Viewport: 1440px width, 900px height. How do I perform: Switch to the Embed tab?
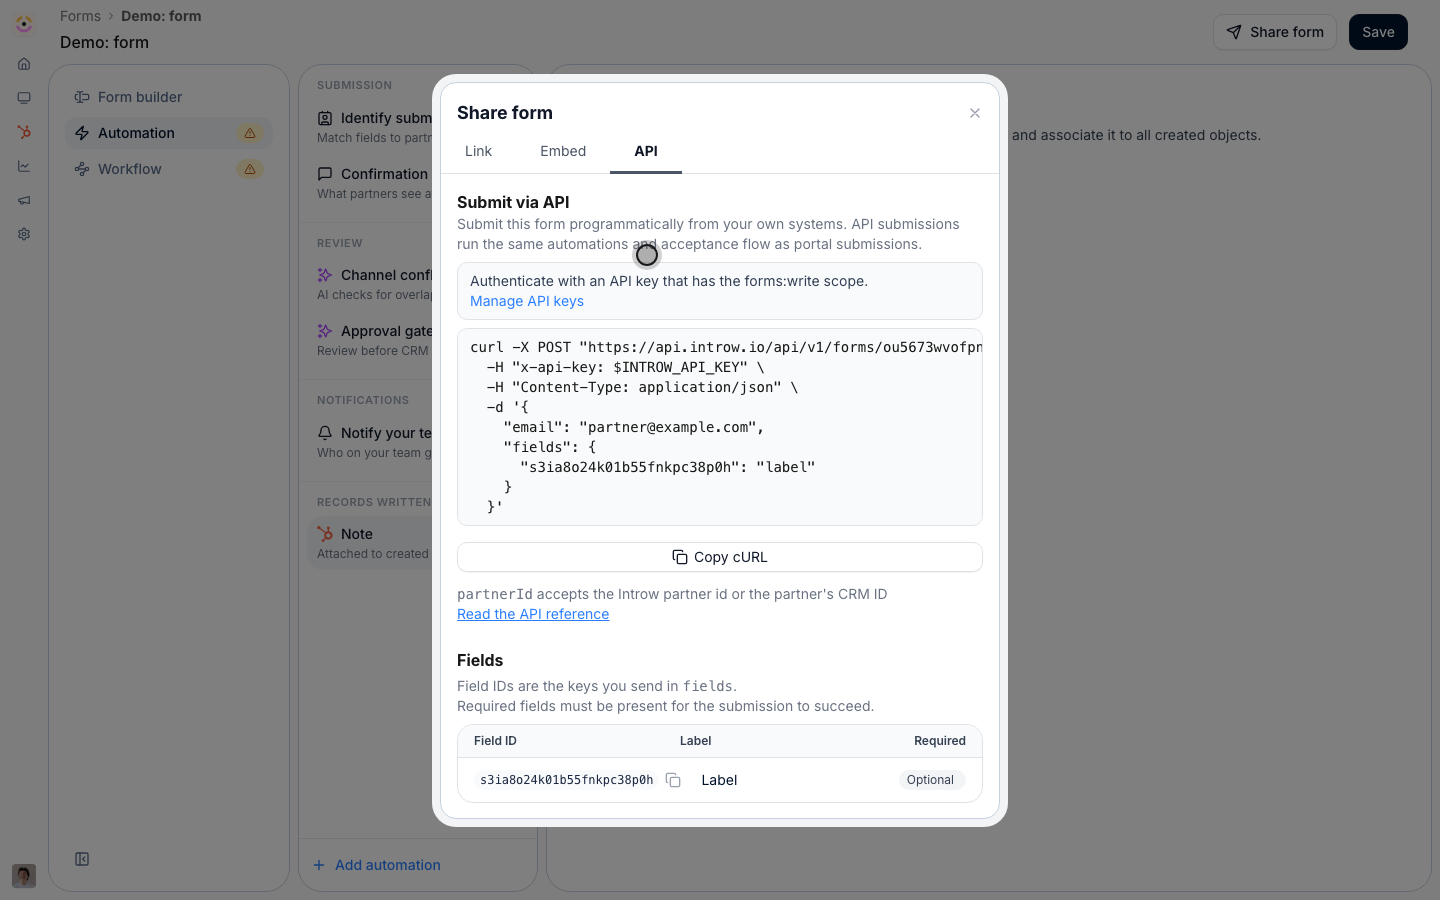(x=563, y=151)
